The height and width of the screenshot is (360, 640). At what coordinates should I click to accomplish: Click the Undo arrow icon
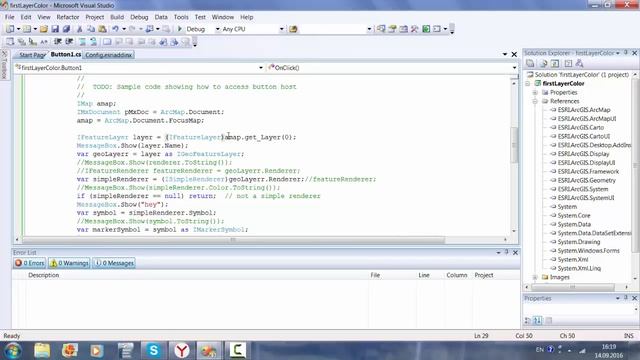[116, 29]
